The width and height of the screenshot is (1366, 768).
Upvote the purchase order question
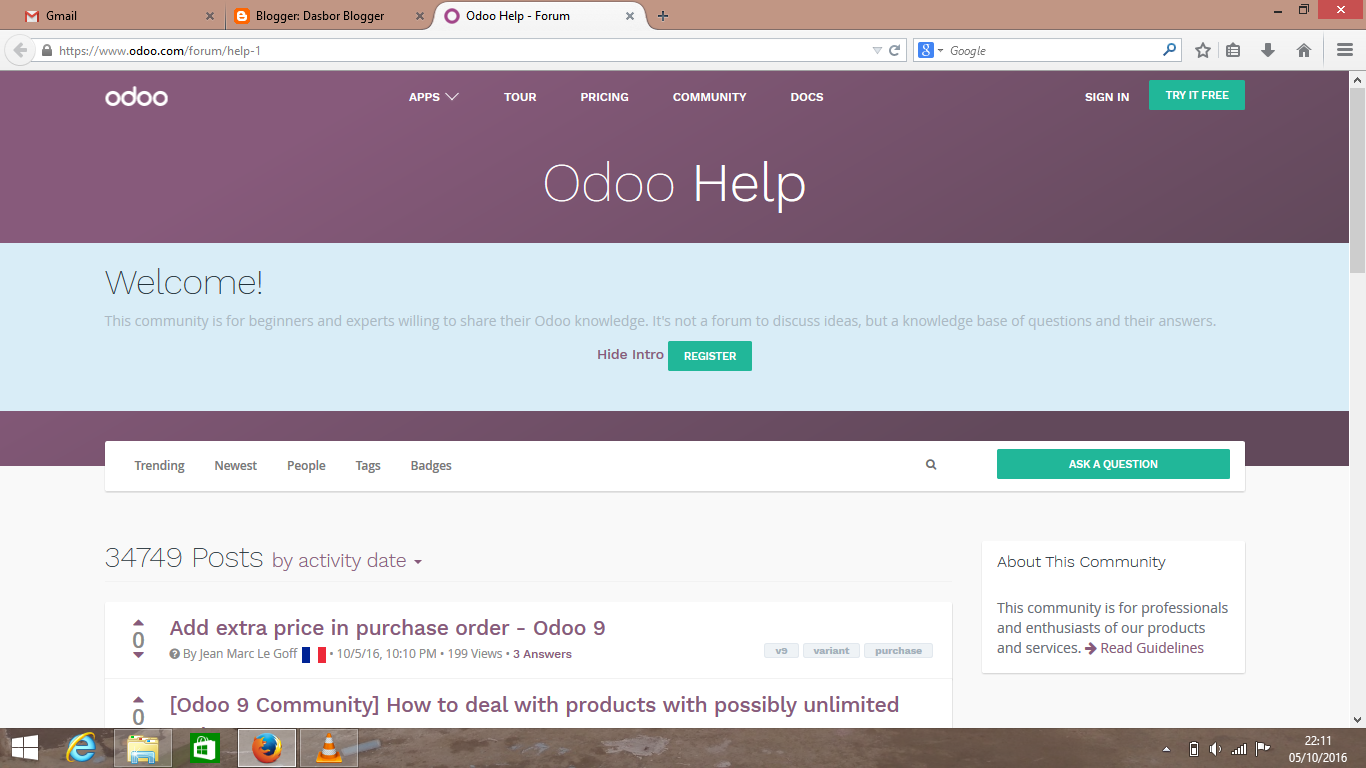[x=138, y=621]
